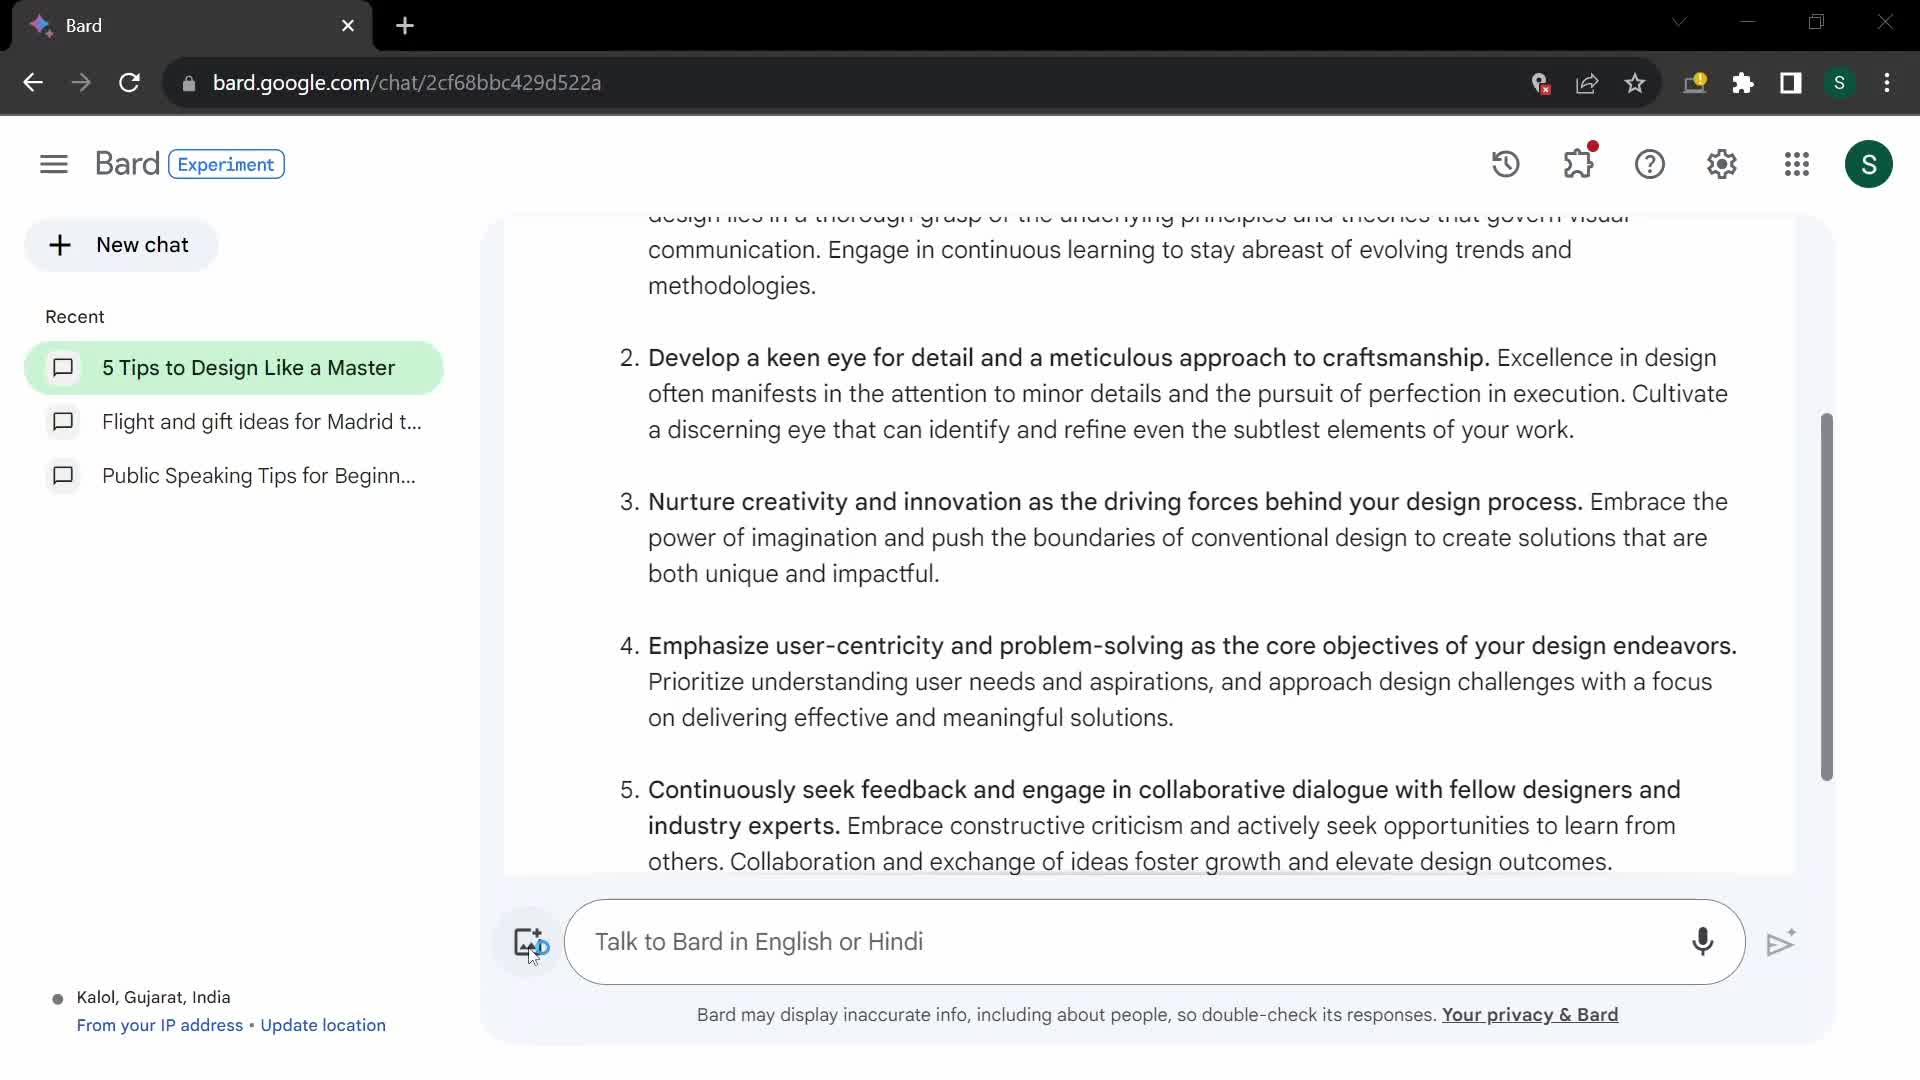The image size is (1920, 1080).
Task: Open Bard chat history panel
Action: point(1507,164)
